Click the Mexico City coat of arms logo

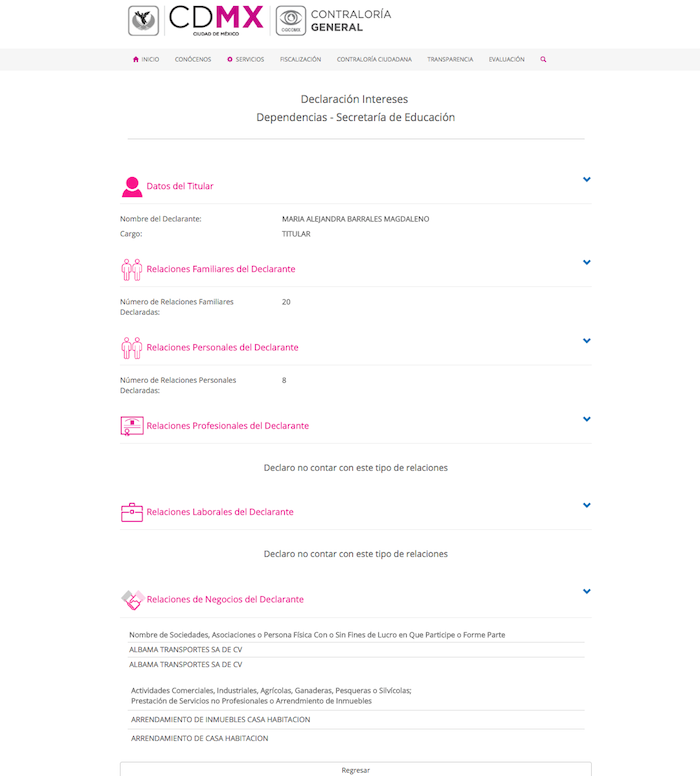(x=143, y=20)
